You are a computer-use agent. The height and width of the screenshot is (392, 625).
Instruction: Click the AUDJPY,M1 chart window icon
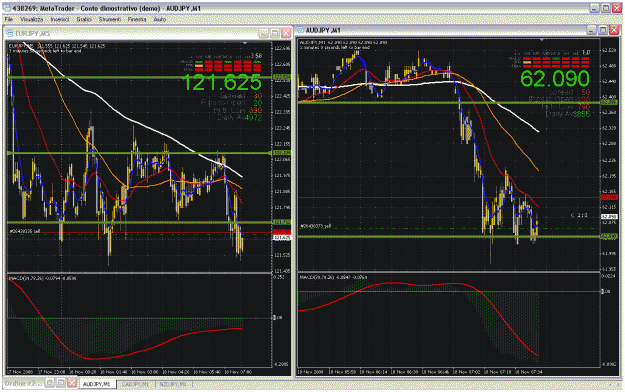(x=300, y=30)
